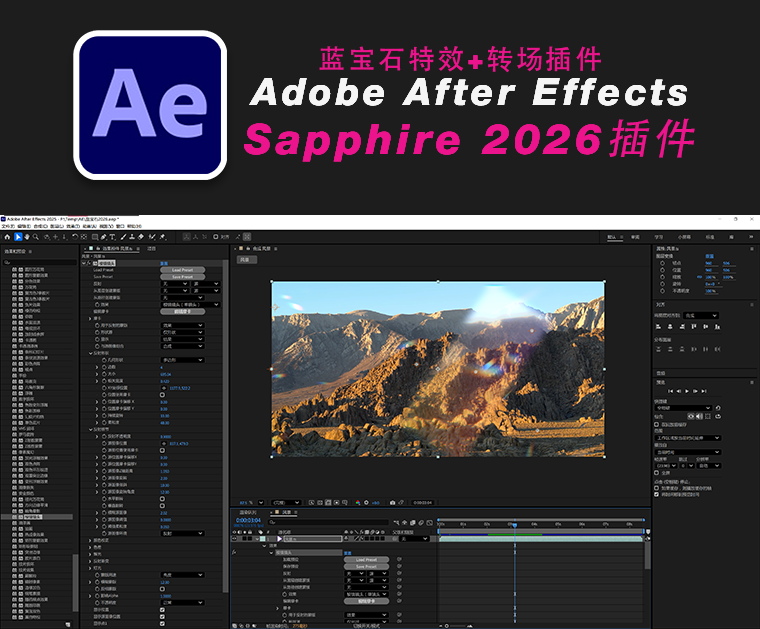Viewport: 760px width, 629px height.
Task: Click Align Left icon in Align panel
Action: (x=658, y=327)
